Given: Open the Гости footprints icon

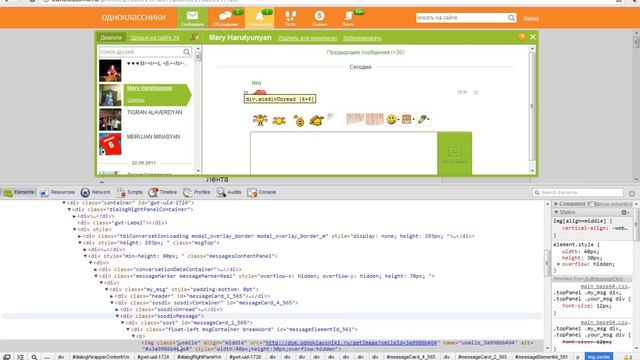Looking at the screenshot, I should [290, 18].
